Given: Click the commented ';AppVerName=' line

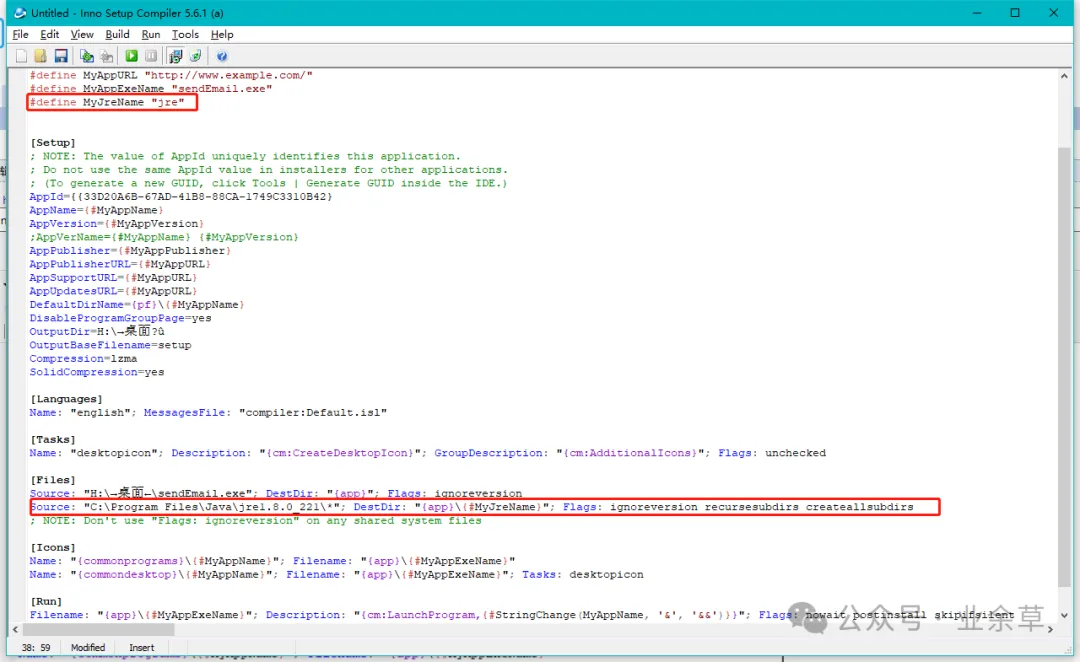Looking at the screenshot, I should [x=164, y=237].
